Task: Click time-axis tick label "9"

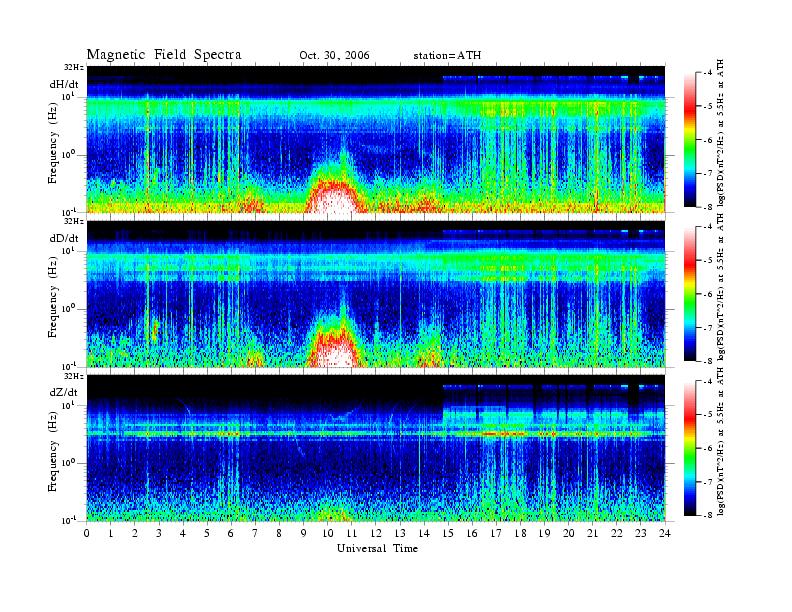Action: pyautogui.click(x=304, y=533)
